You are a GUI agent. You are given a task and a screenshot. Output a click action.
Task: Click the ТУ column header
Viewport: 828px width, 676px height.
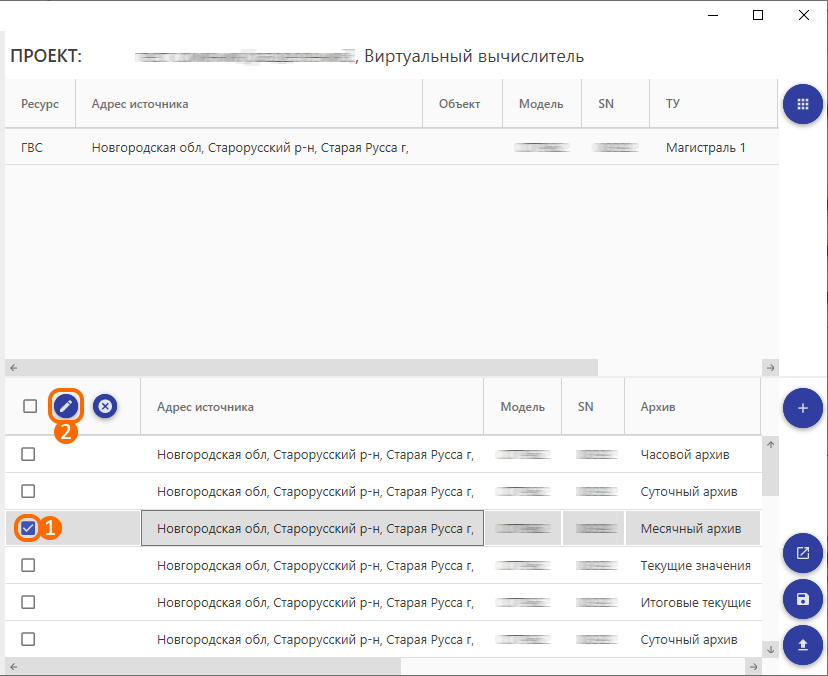pos(713,104)
